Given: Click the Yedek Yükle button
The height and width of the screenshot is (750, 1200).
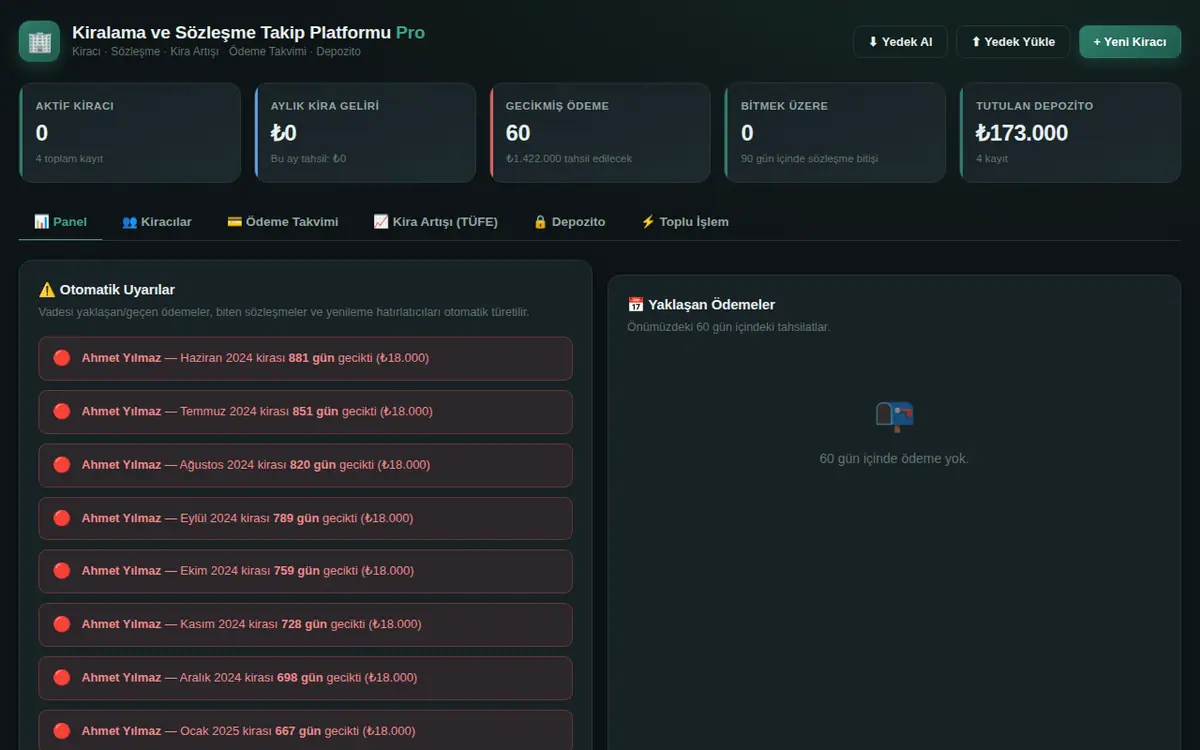Looking at the screenshot, I should [x=1013, y=42].
